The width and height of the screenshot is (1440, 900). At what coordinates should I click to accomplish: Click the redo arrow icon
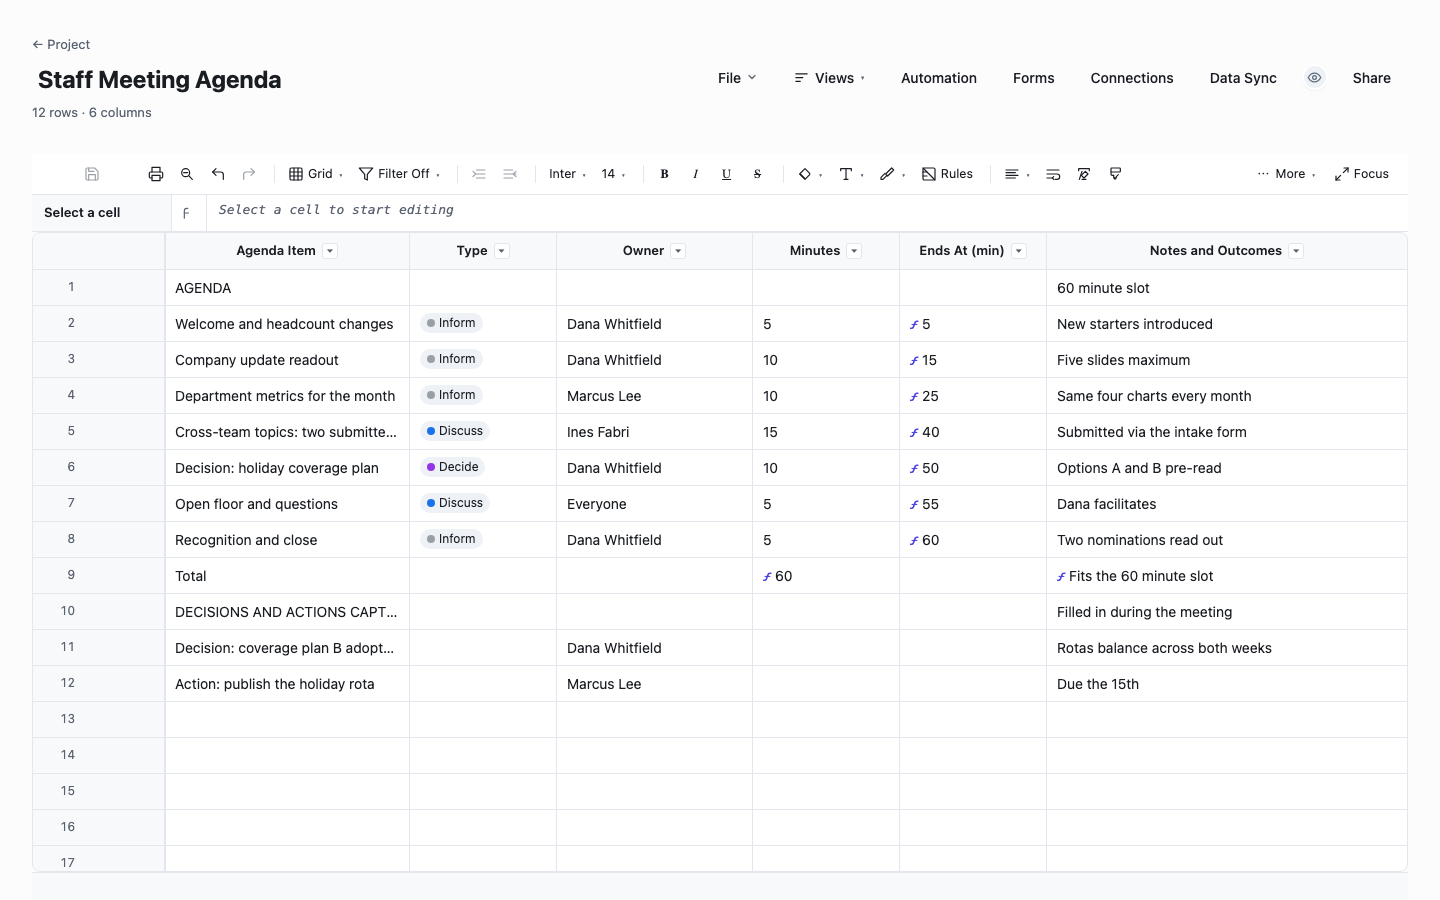click(x=249, y=174)
